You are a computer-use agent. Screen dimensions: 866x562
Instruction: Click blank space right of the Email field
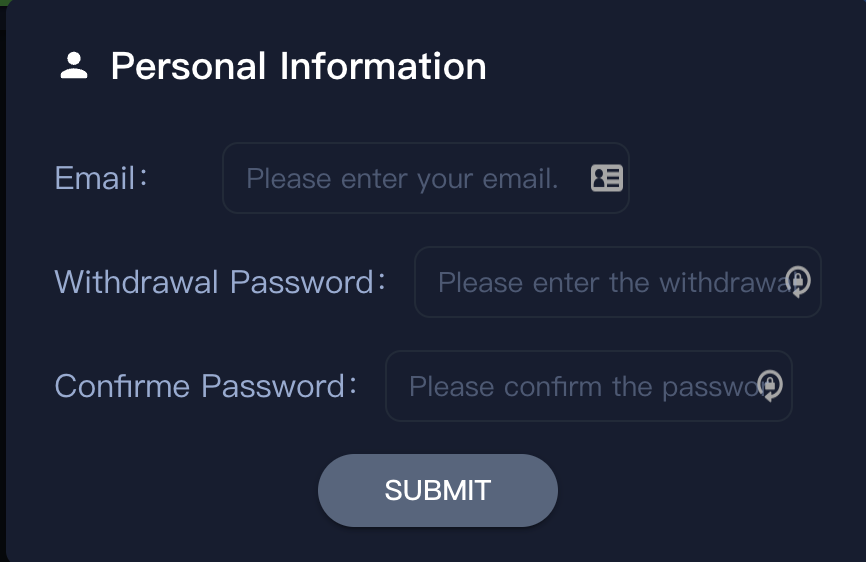(x=740, y=178)
